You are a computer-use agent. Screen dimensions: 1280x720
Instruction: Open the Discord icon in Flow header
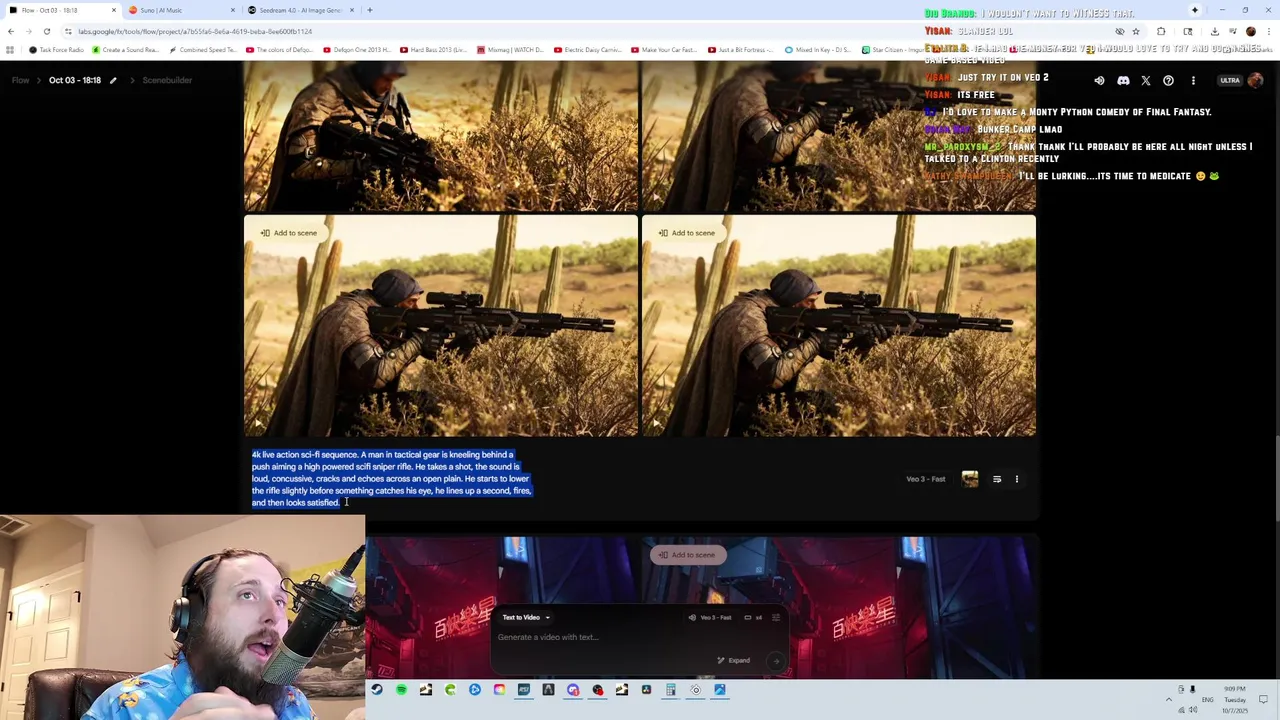[x=1123, y=80]
